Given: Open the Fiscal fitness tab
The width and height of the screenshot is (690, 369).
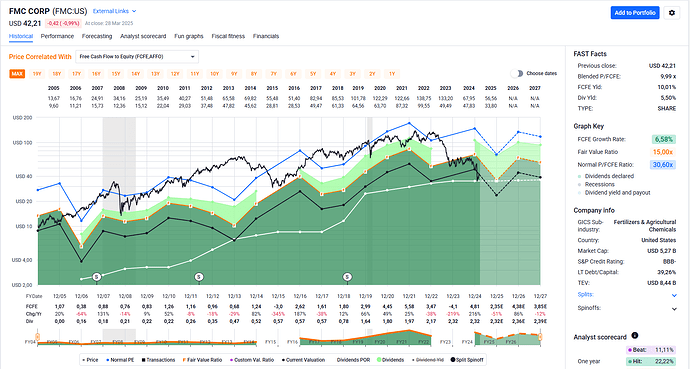Looking at the screenshot, I should tap(228, 36).
